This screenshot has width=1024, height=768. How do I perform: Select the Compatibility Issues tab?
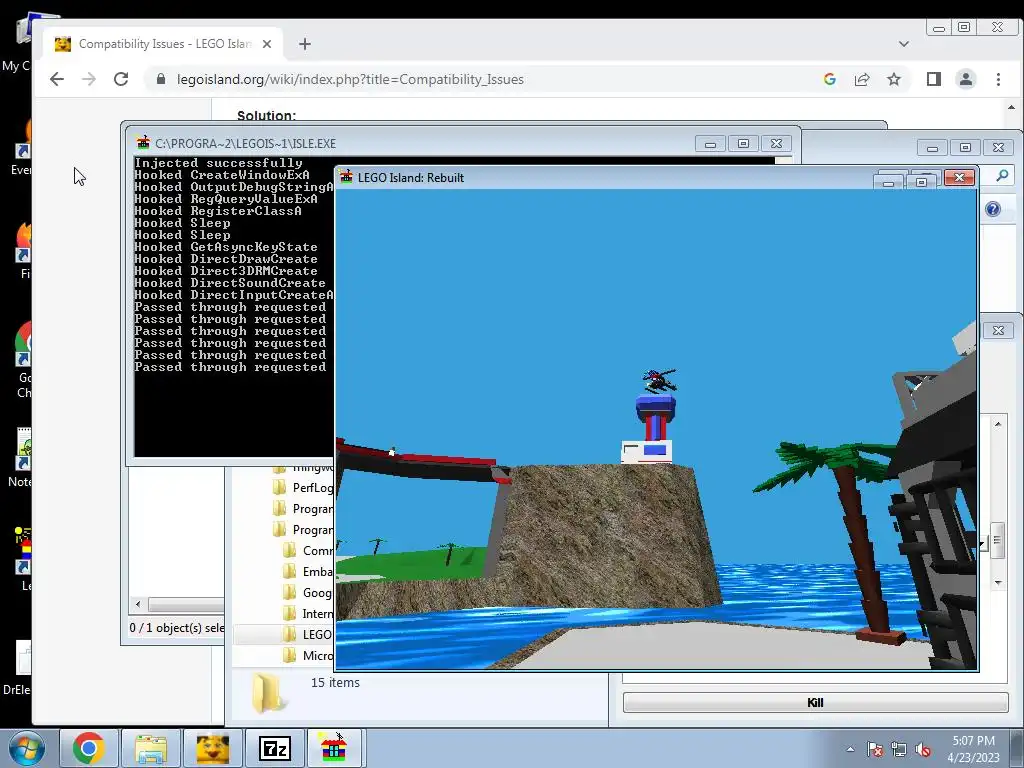coord(163,44)
